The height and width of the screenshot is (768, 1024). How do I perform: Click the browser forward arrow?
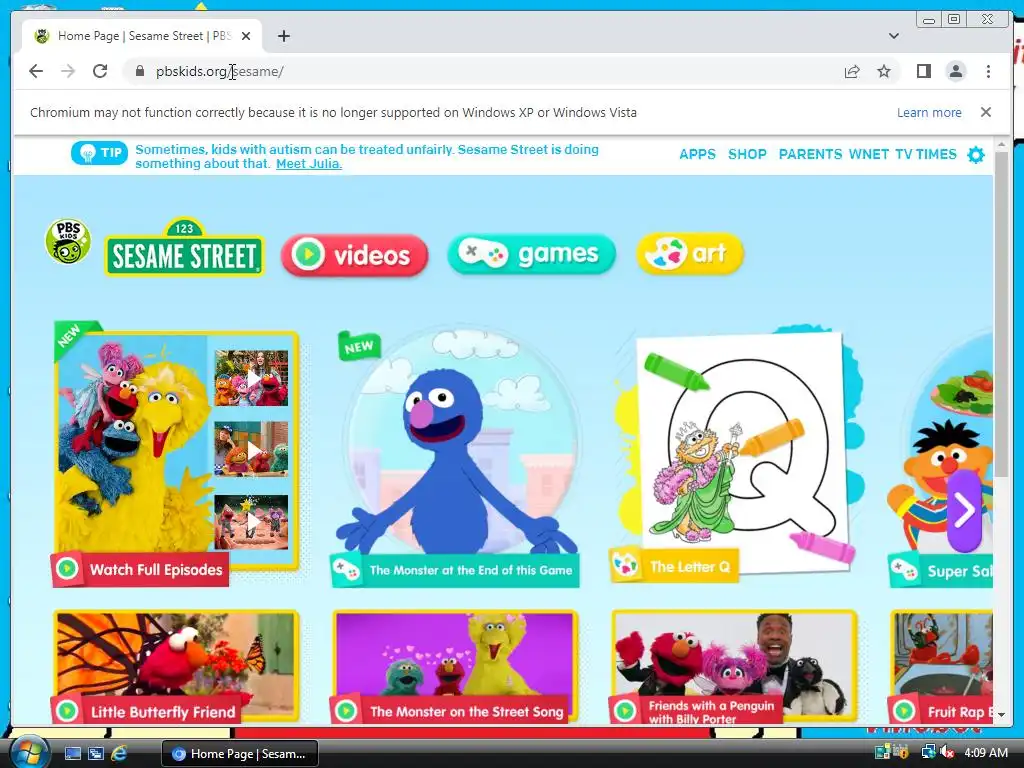pos(68,71)
